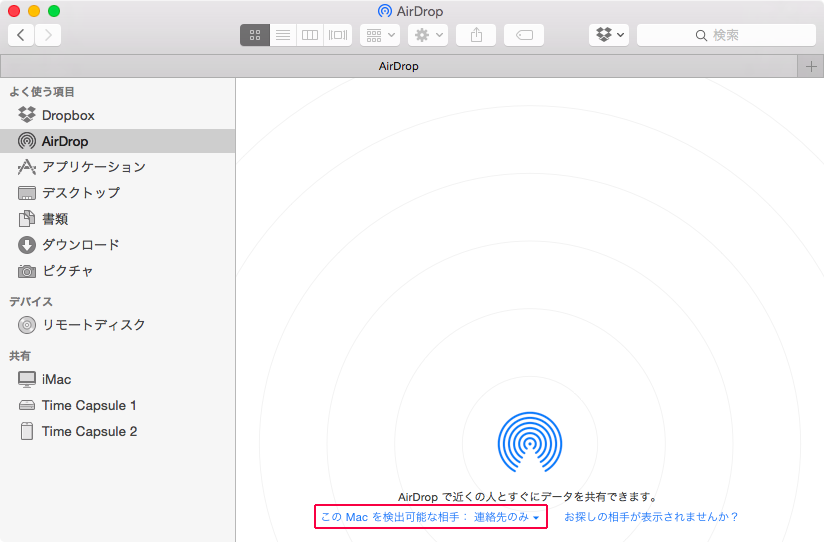Viewport: 824px width, 542px height.
Task: Open 書類 folder in the sidebar
Action: (x=118, y=219)
